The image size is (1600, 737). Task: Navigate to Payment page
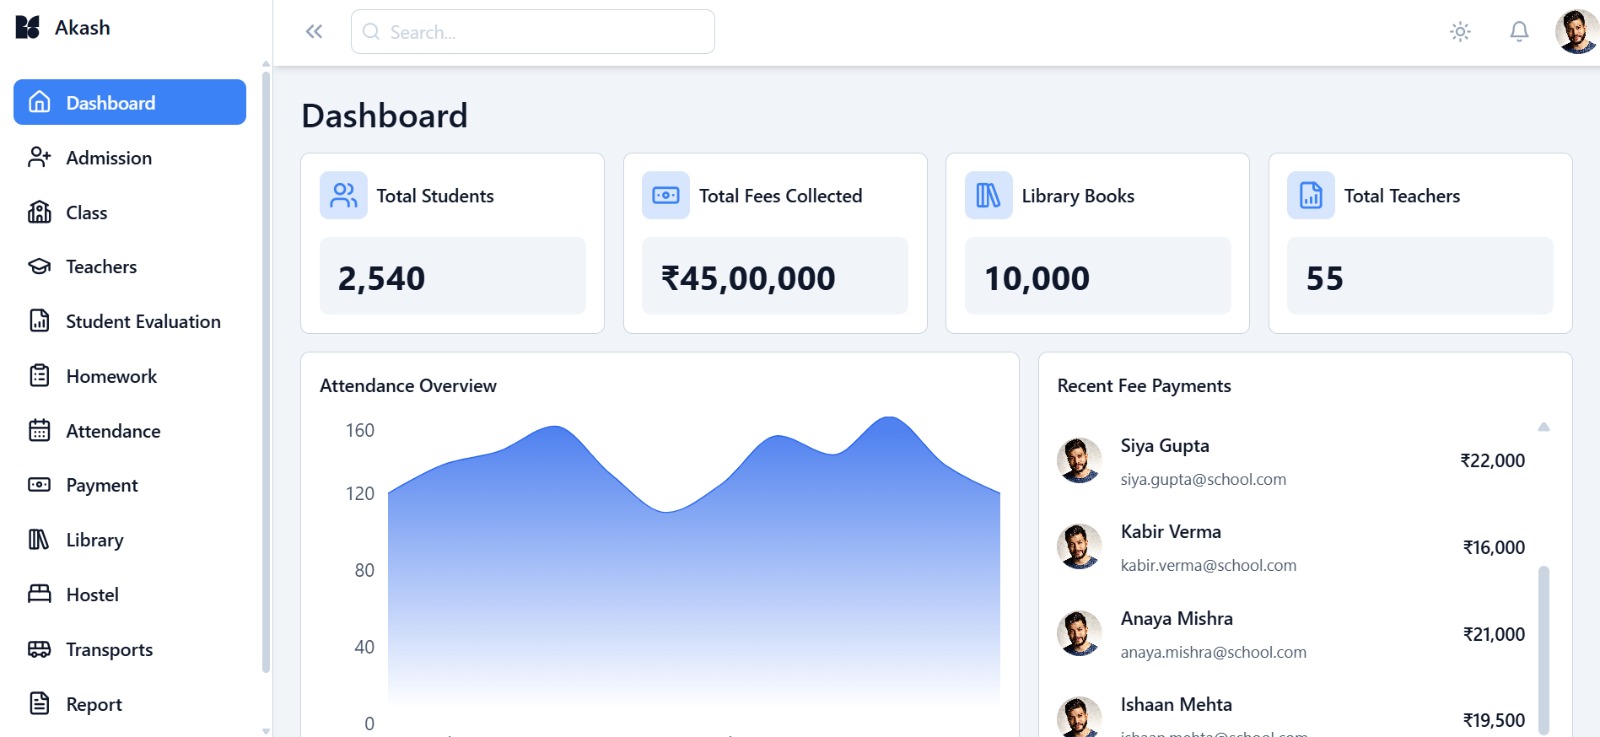(x=130, y=485)
